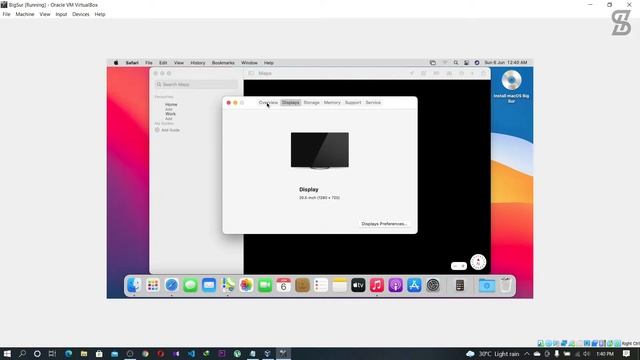Click the Search Maps field
The image size is (640, 360).
coord(196,84)
